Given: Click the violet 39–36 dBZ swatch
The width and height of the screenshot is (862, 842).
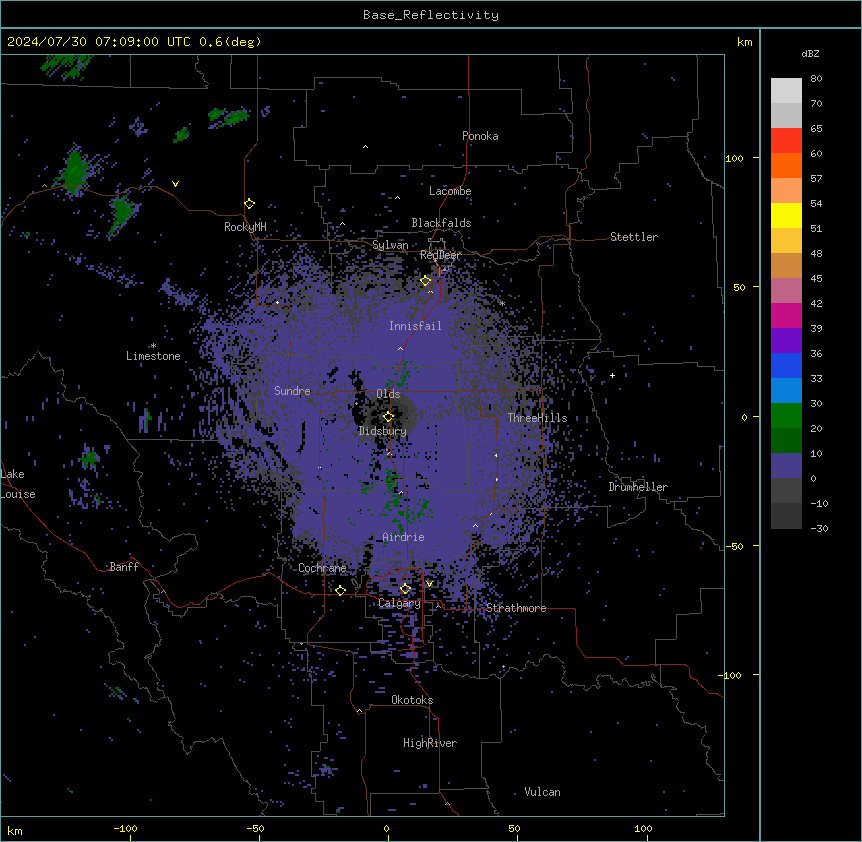Looking at the screenshot, I should pyautogui.click(x=786, y=341).
